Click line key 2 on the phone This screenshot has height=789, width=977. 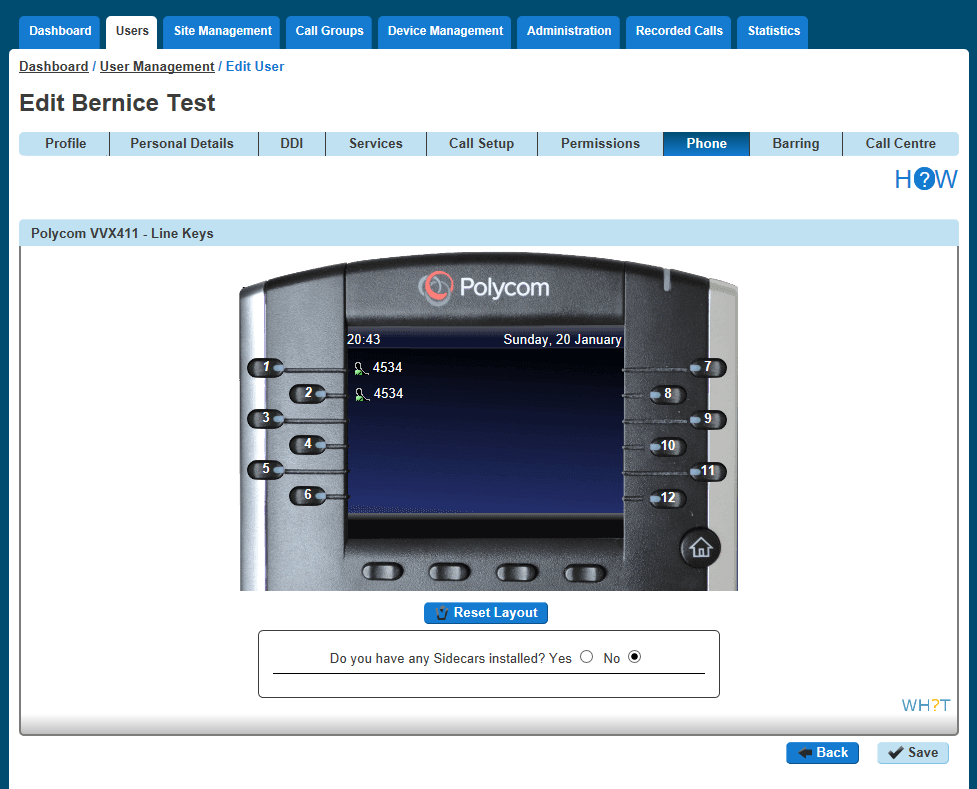tap(308, 393)
